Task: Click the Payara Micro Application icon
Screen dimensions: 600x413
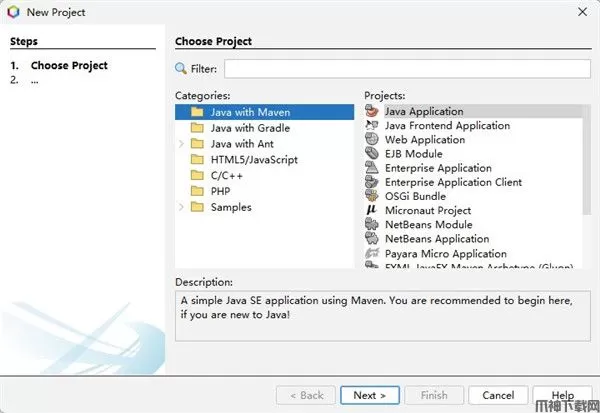Action: coord(372,254)
